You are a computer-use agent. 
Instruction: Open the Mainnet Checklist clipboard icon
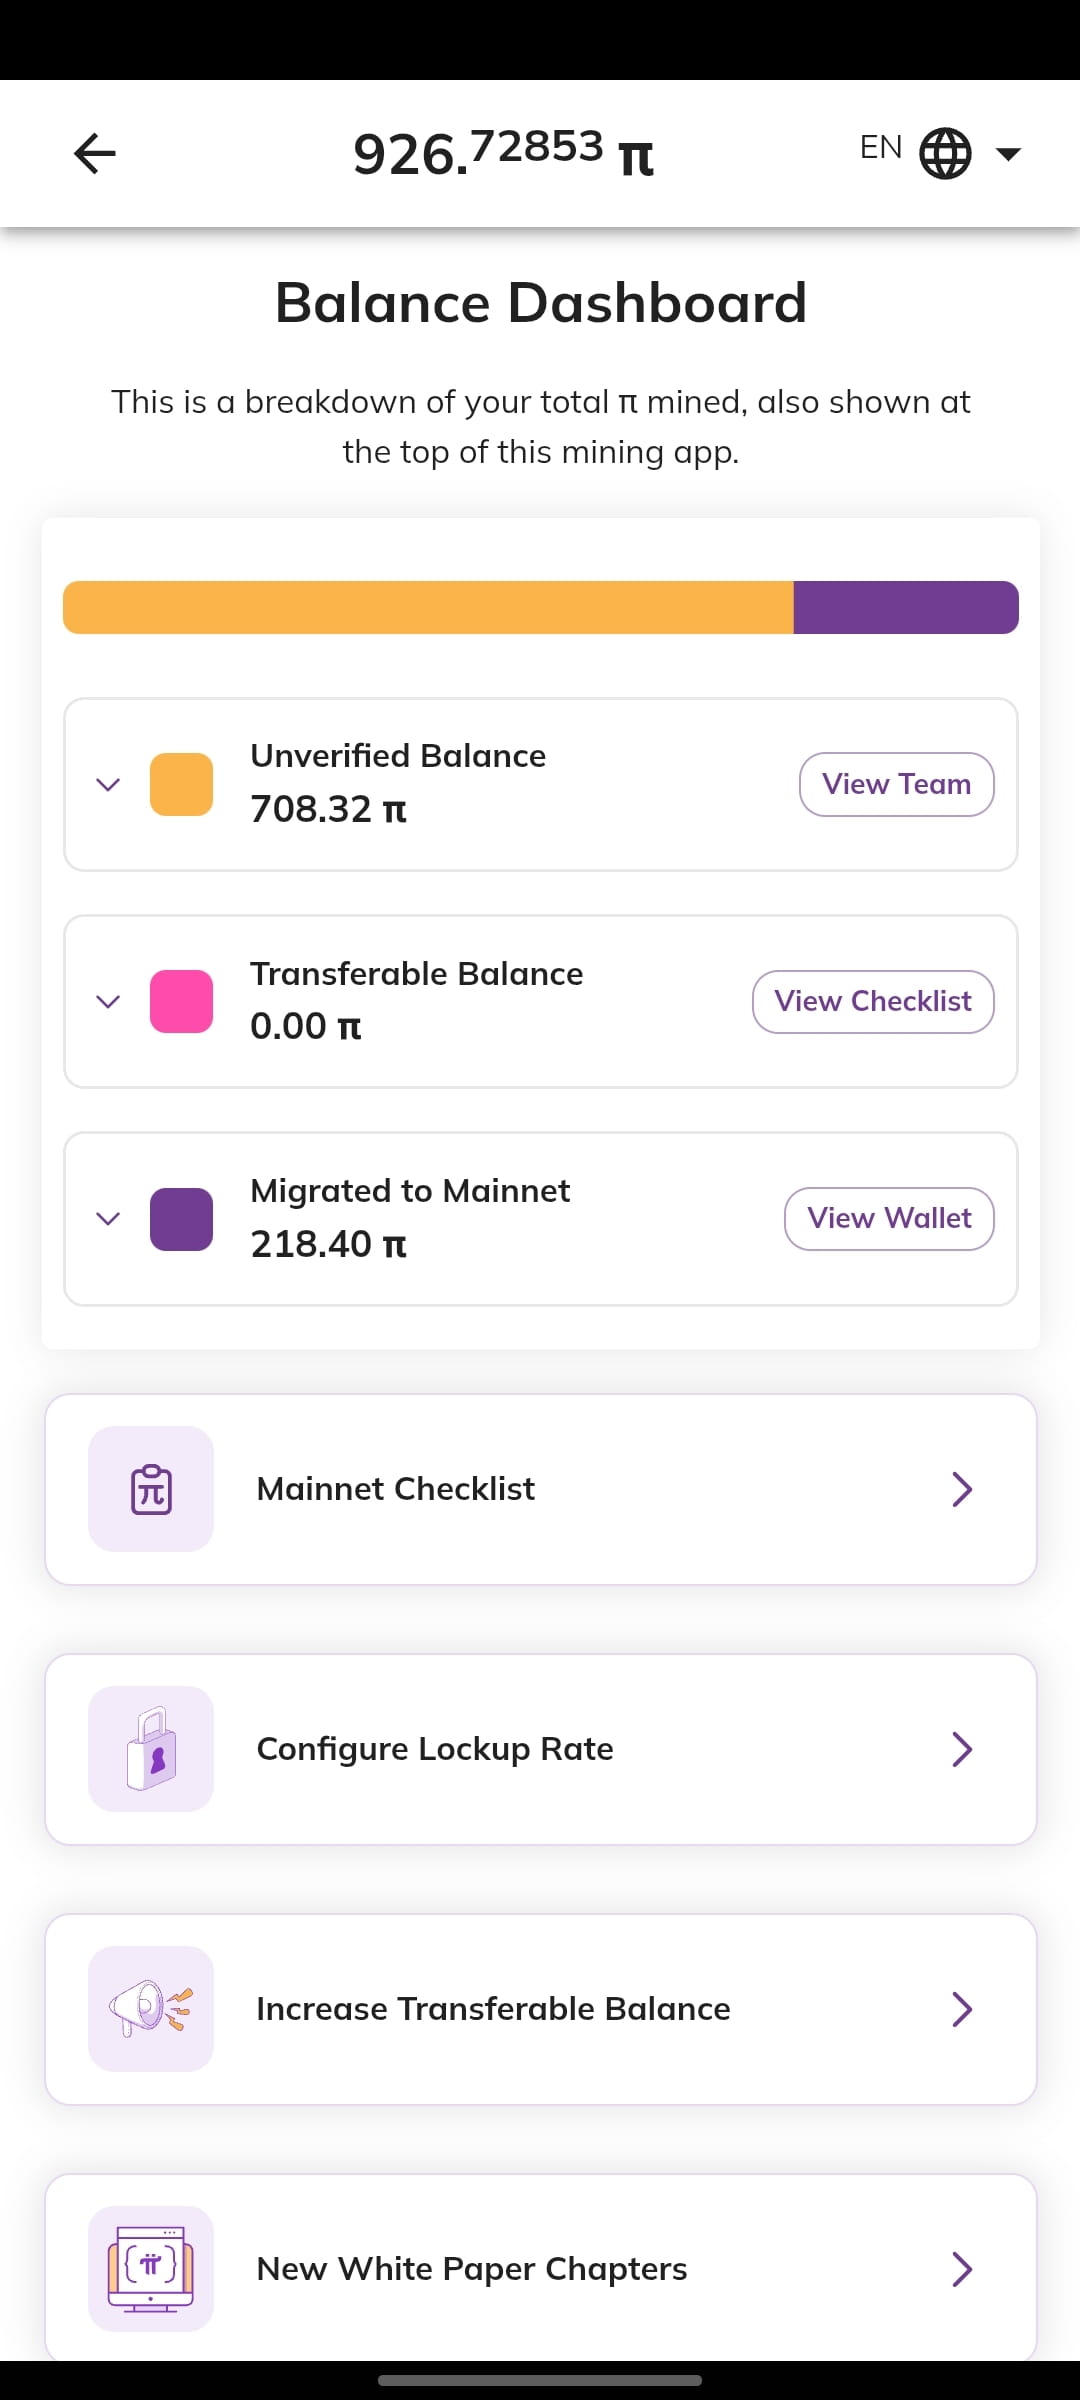tap(151, 1489)
